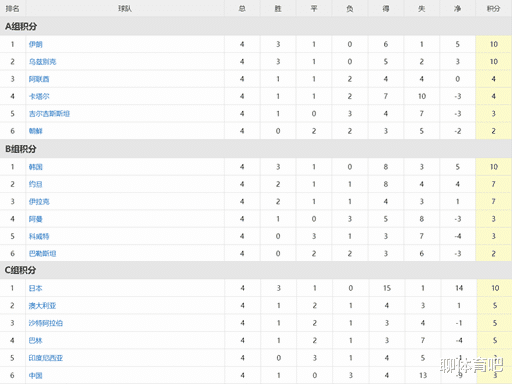Viewport: 512px width, 384px height.
Task: Click the 中国 team link
Action: tap(36, 375)
